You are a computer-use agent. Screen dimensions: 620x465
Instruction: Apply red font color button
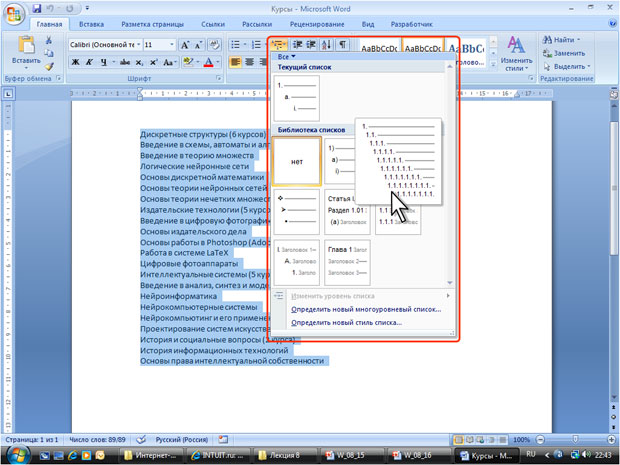(x=208, y=62)
